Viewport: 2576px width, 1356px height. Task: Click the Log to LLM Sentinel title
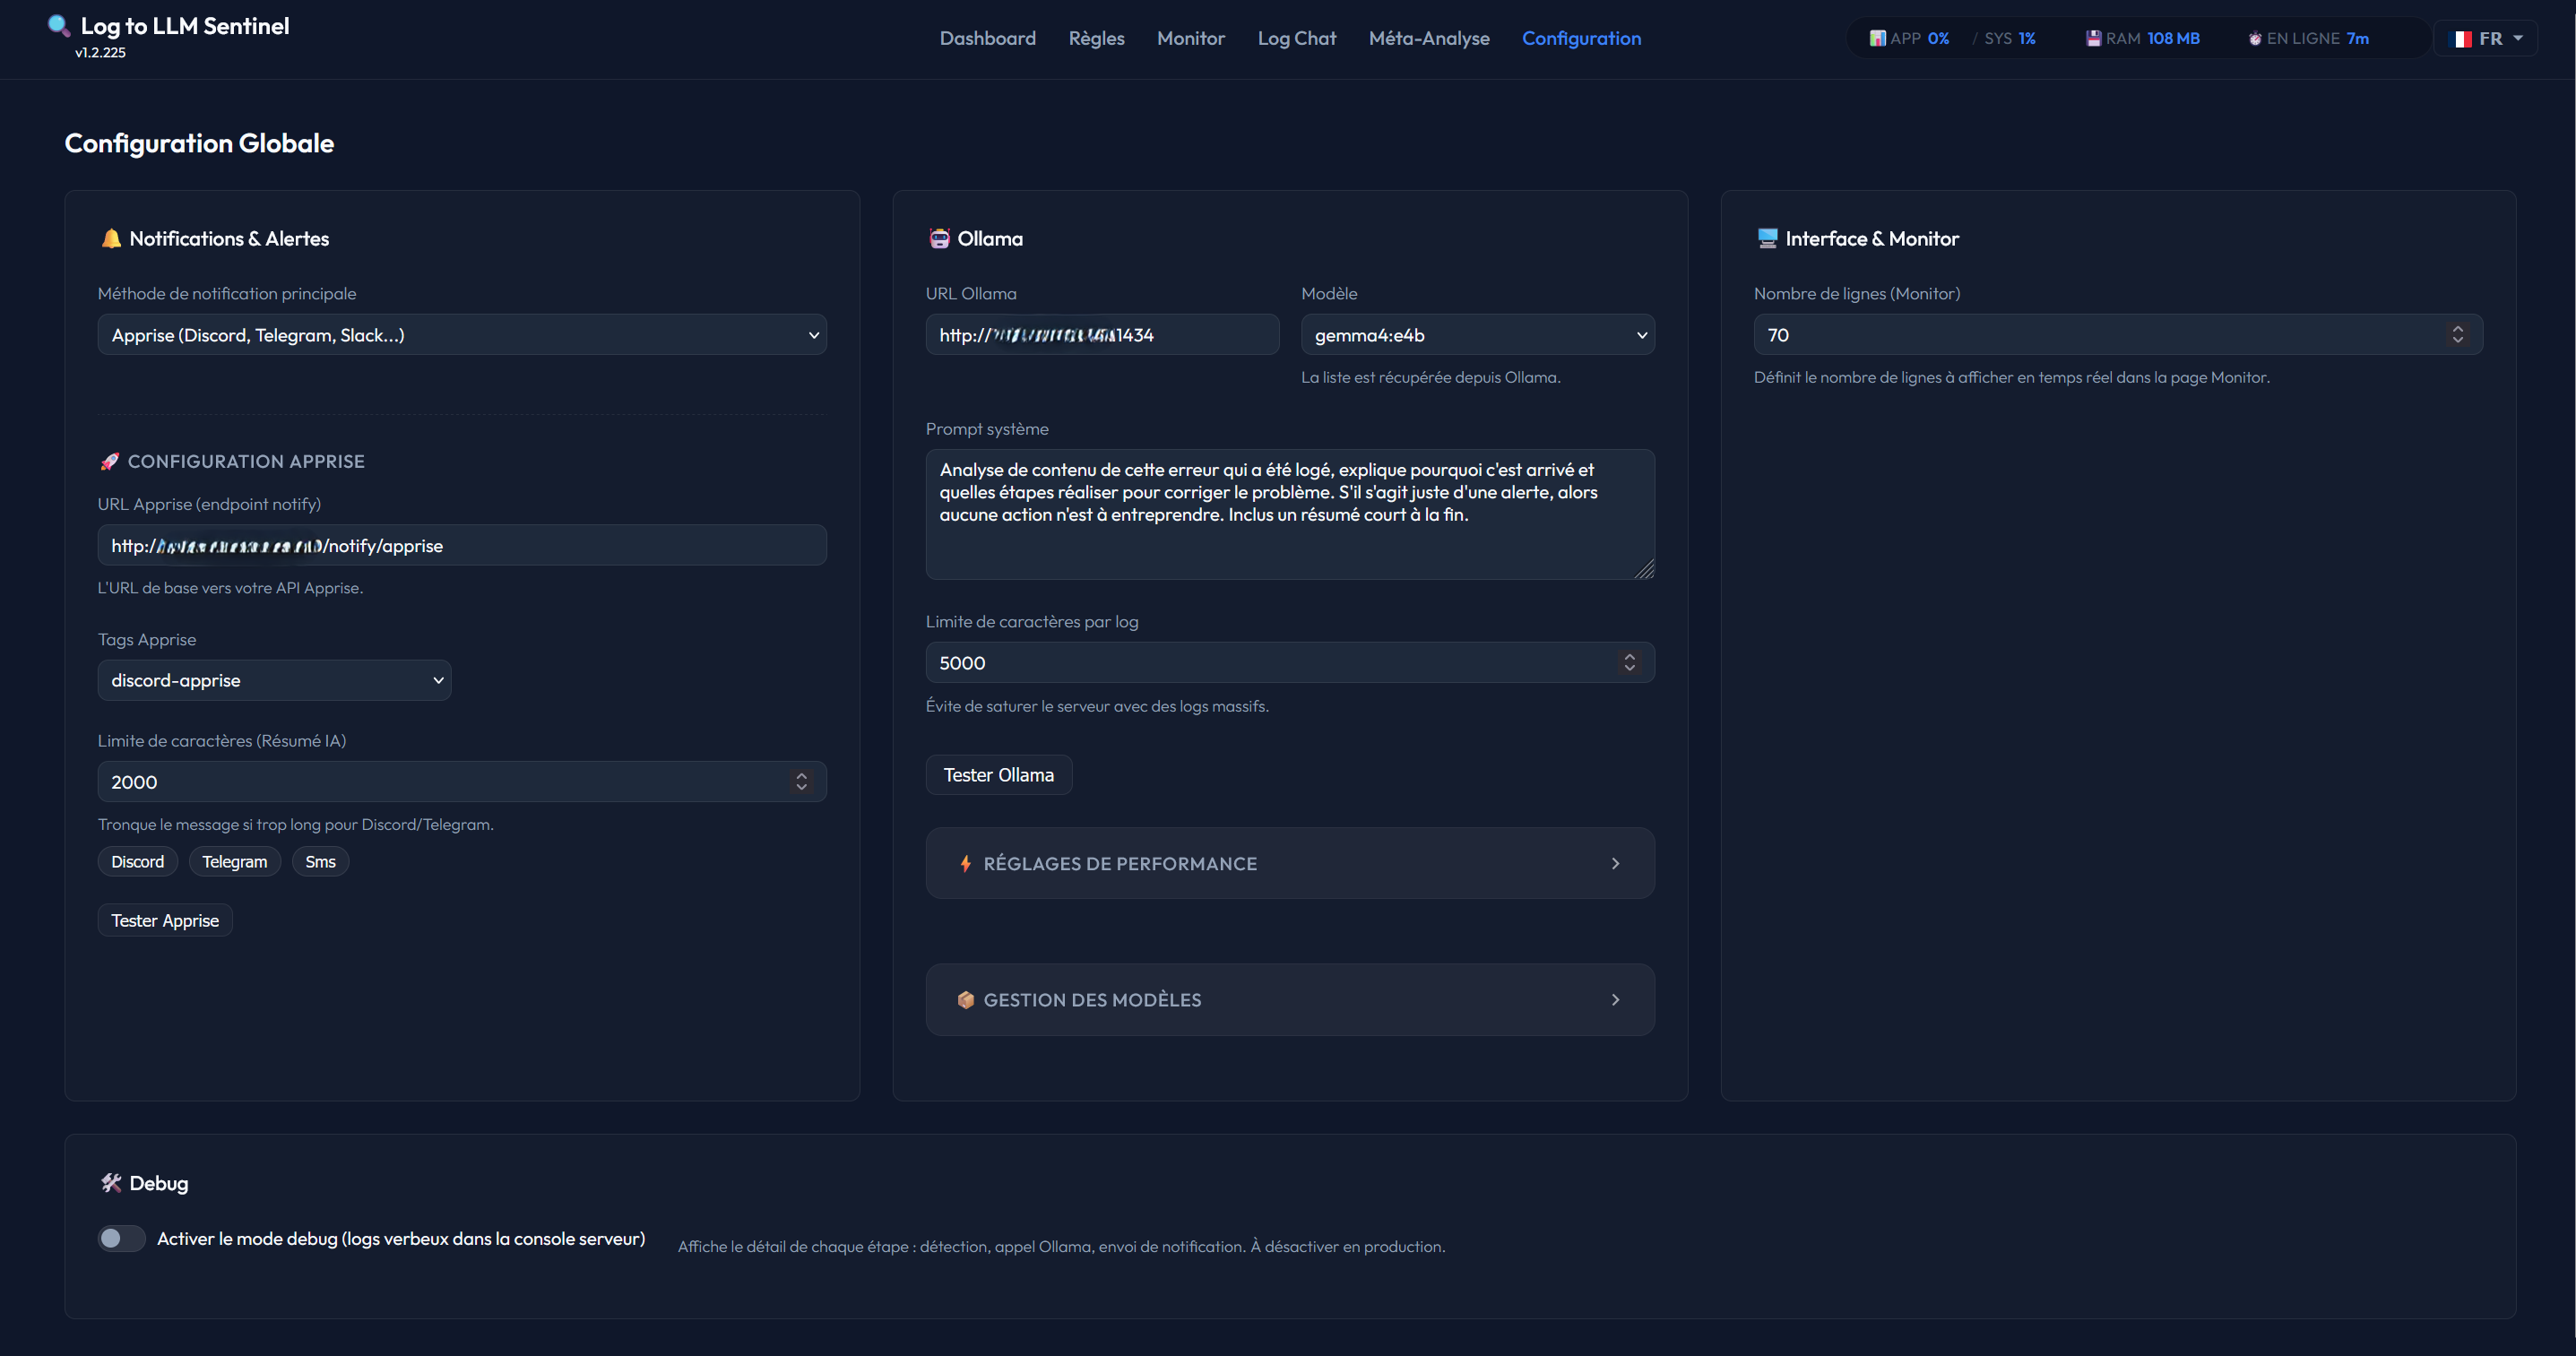click(184, 26)
